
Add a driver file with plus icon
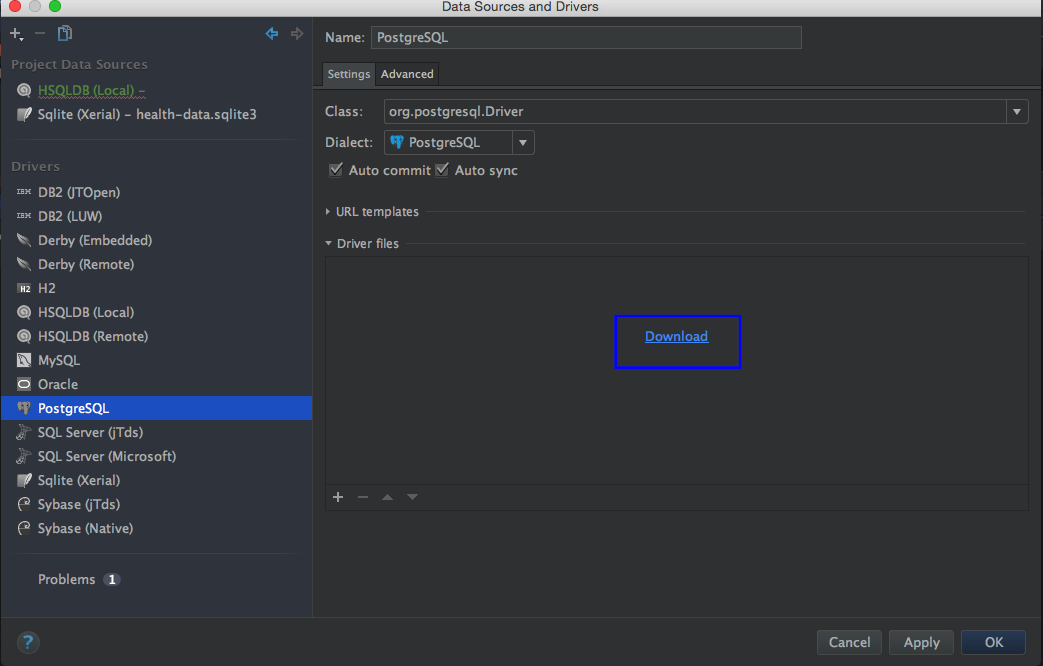pyautogui.click(x=338, y=497)
